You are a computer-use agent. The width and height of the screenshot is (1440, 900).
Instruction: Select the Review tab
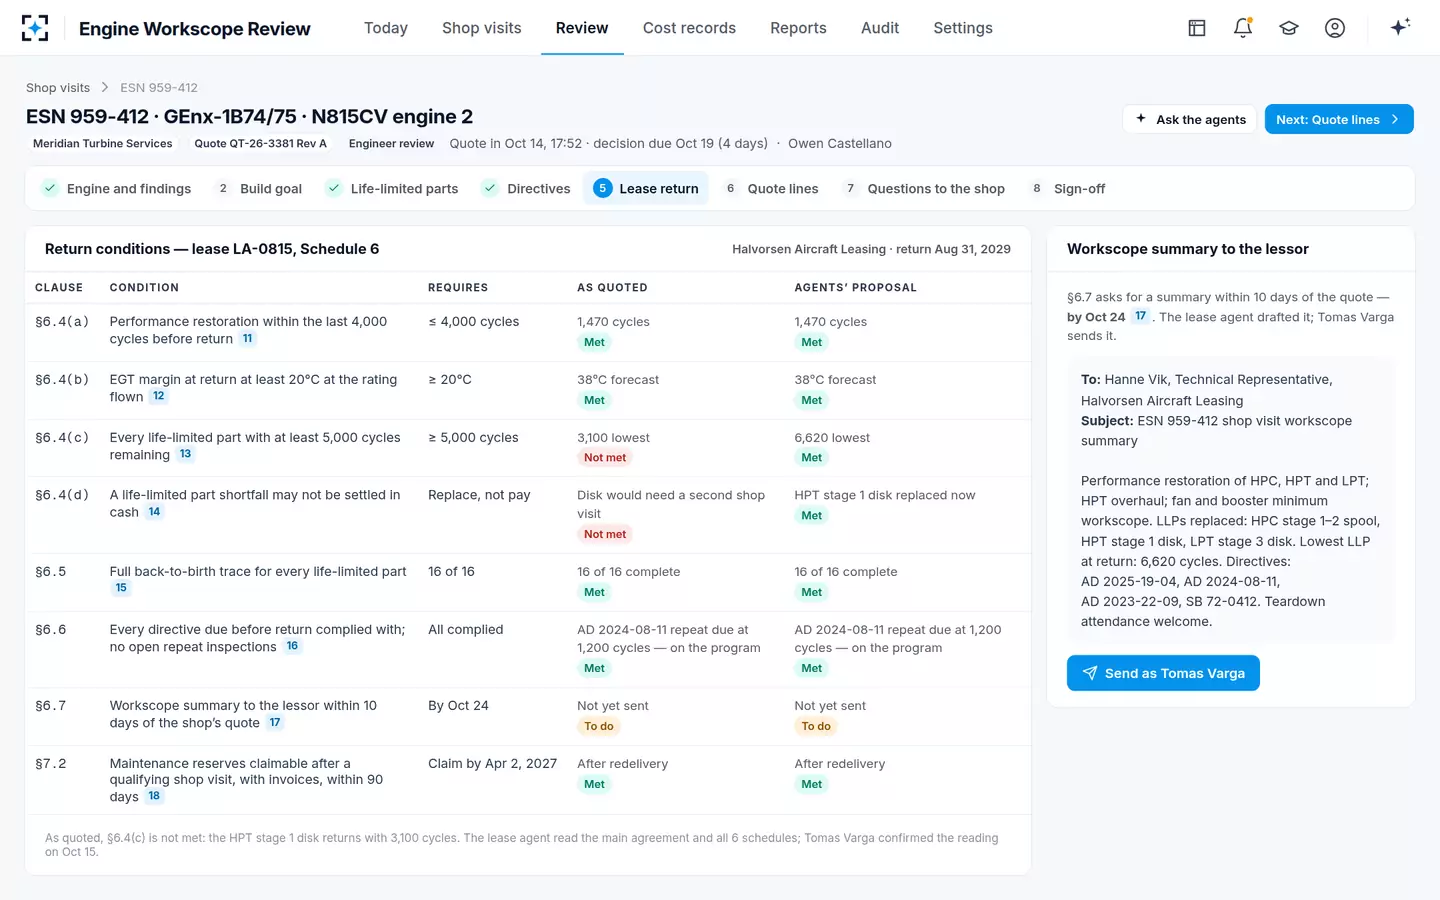[x=582, y=28]
